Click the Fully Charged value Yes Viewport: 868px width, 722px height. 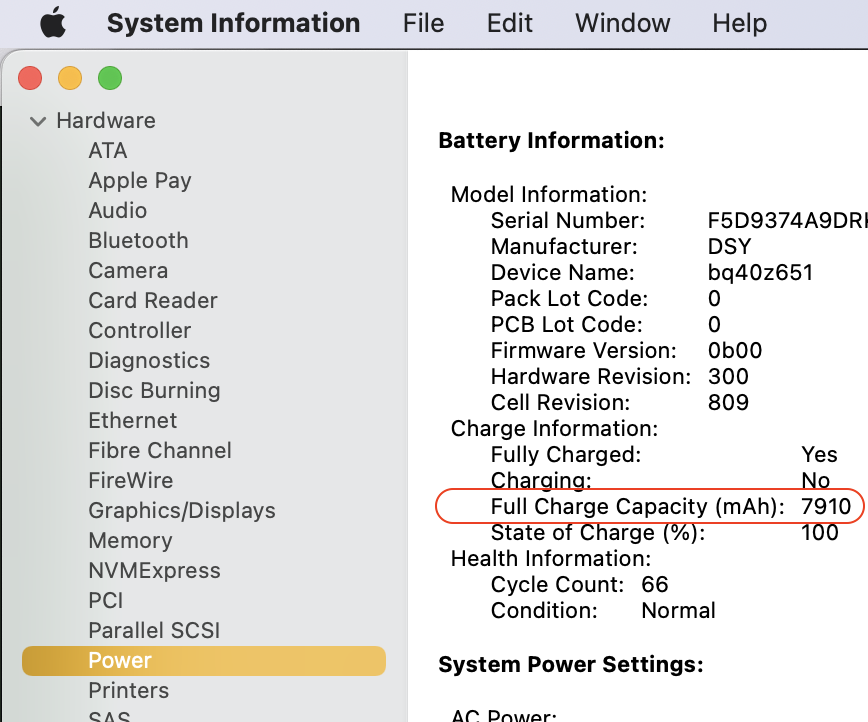coord(819,455)
